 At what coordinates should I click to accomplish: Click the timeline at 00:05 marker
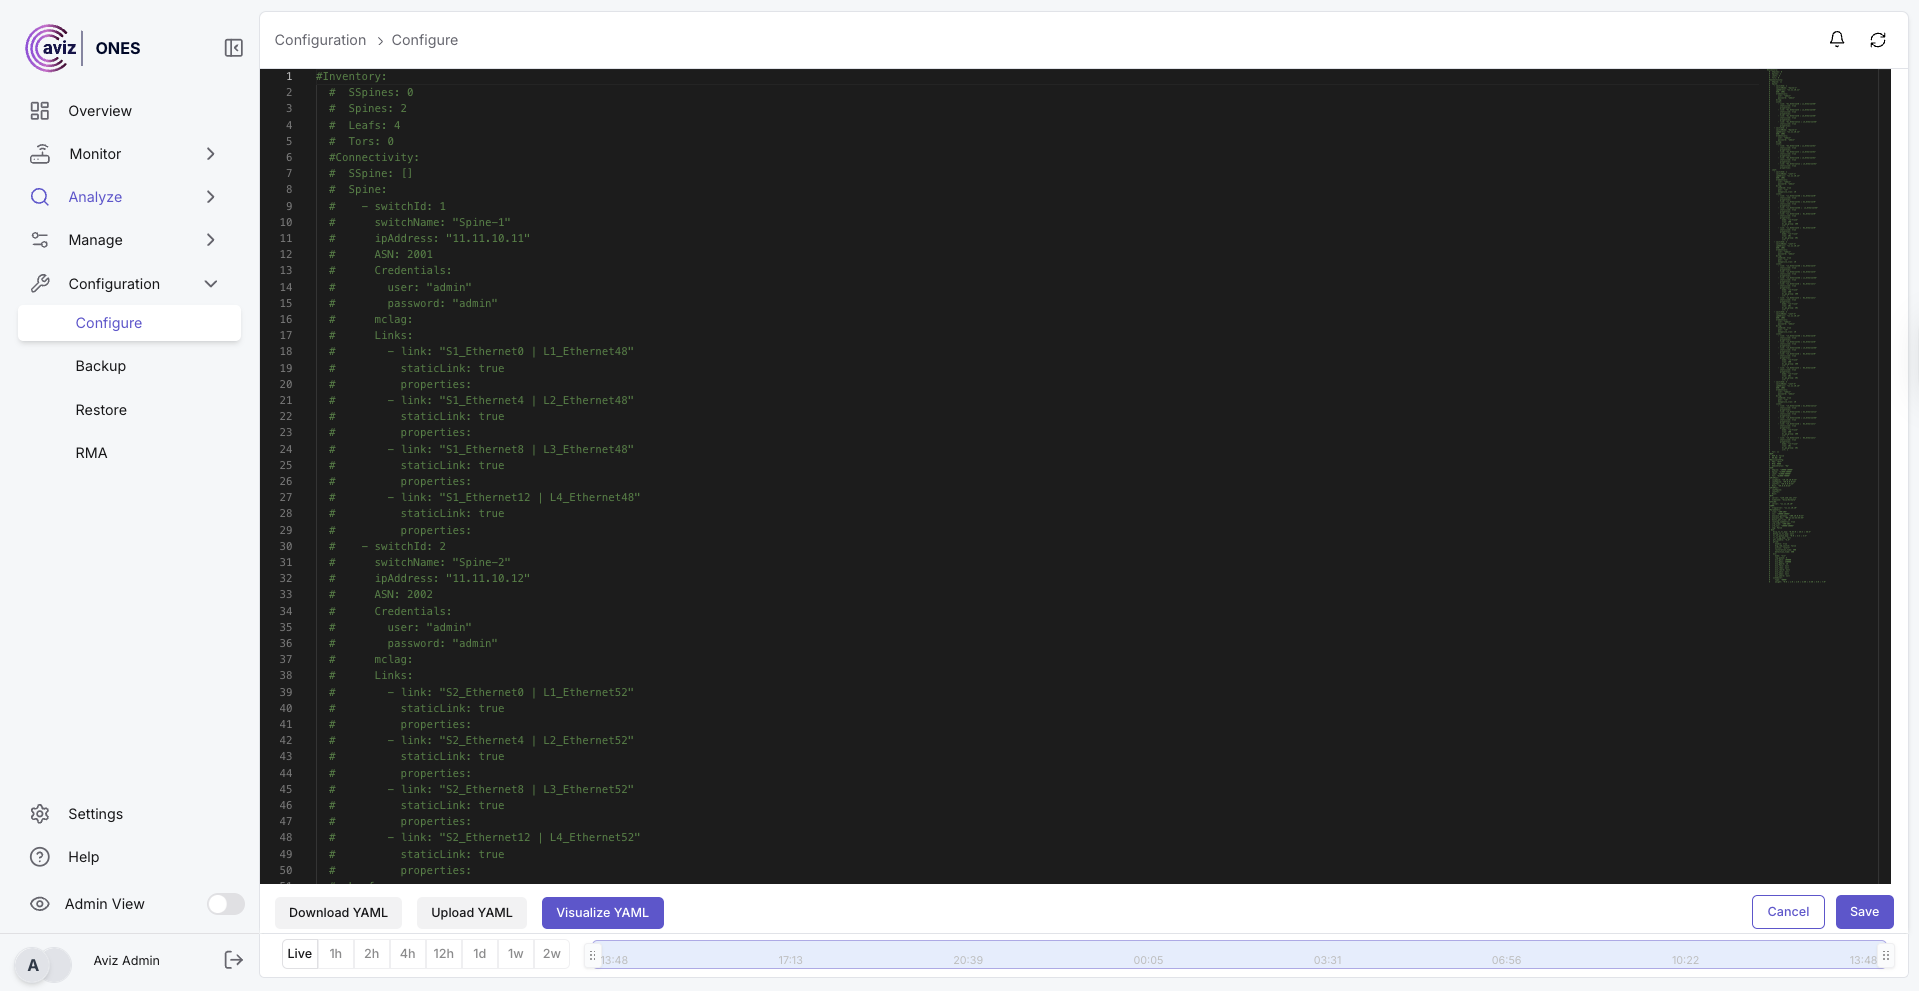[x=1148, y=960]
